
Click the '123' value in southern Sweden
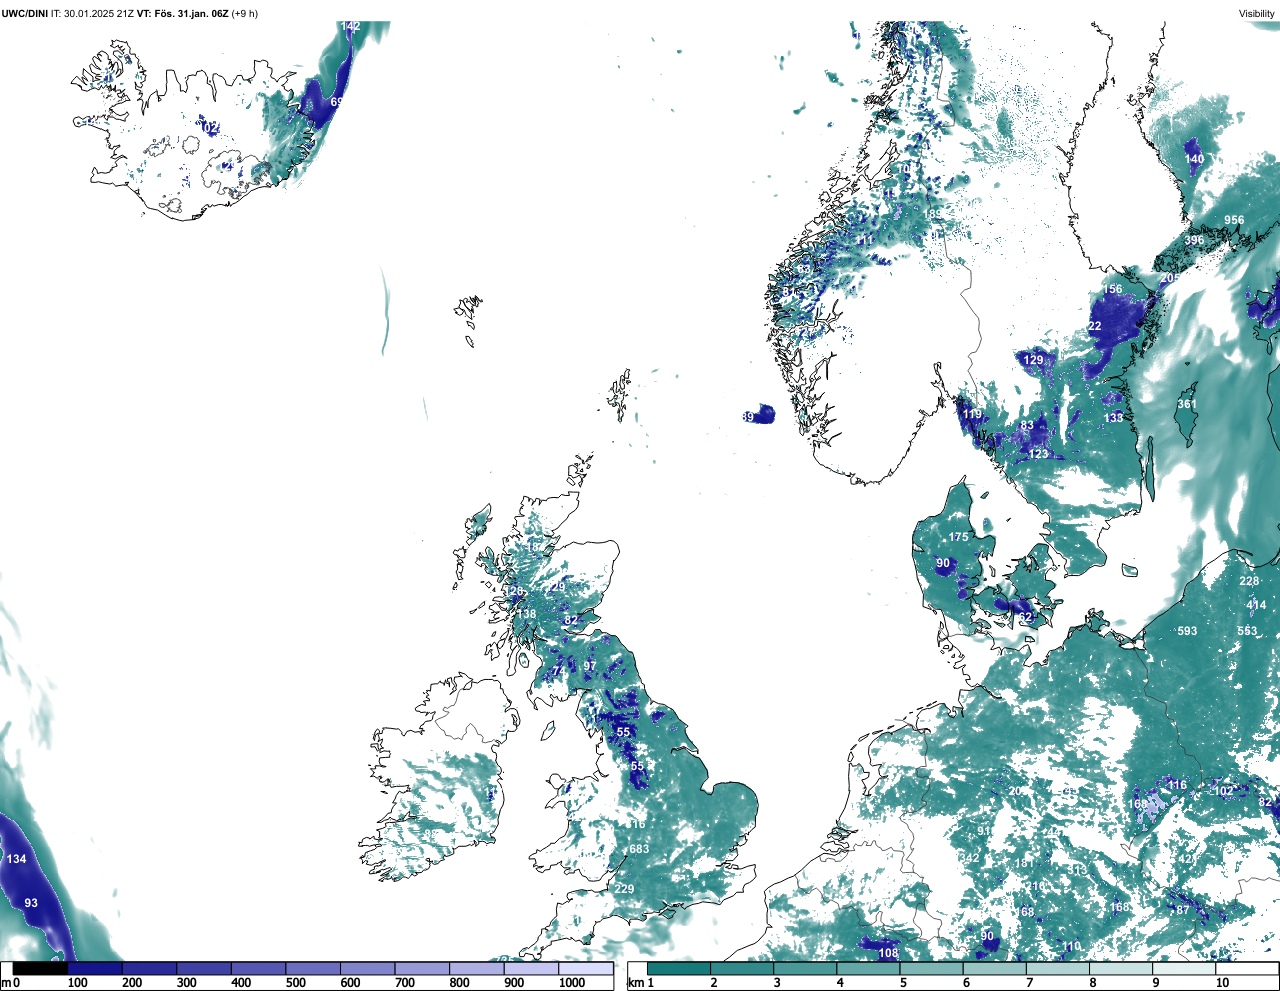(1039, 454)
